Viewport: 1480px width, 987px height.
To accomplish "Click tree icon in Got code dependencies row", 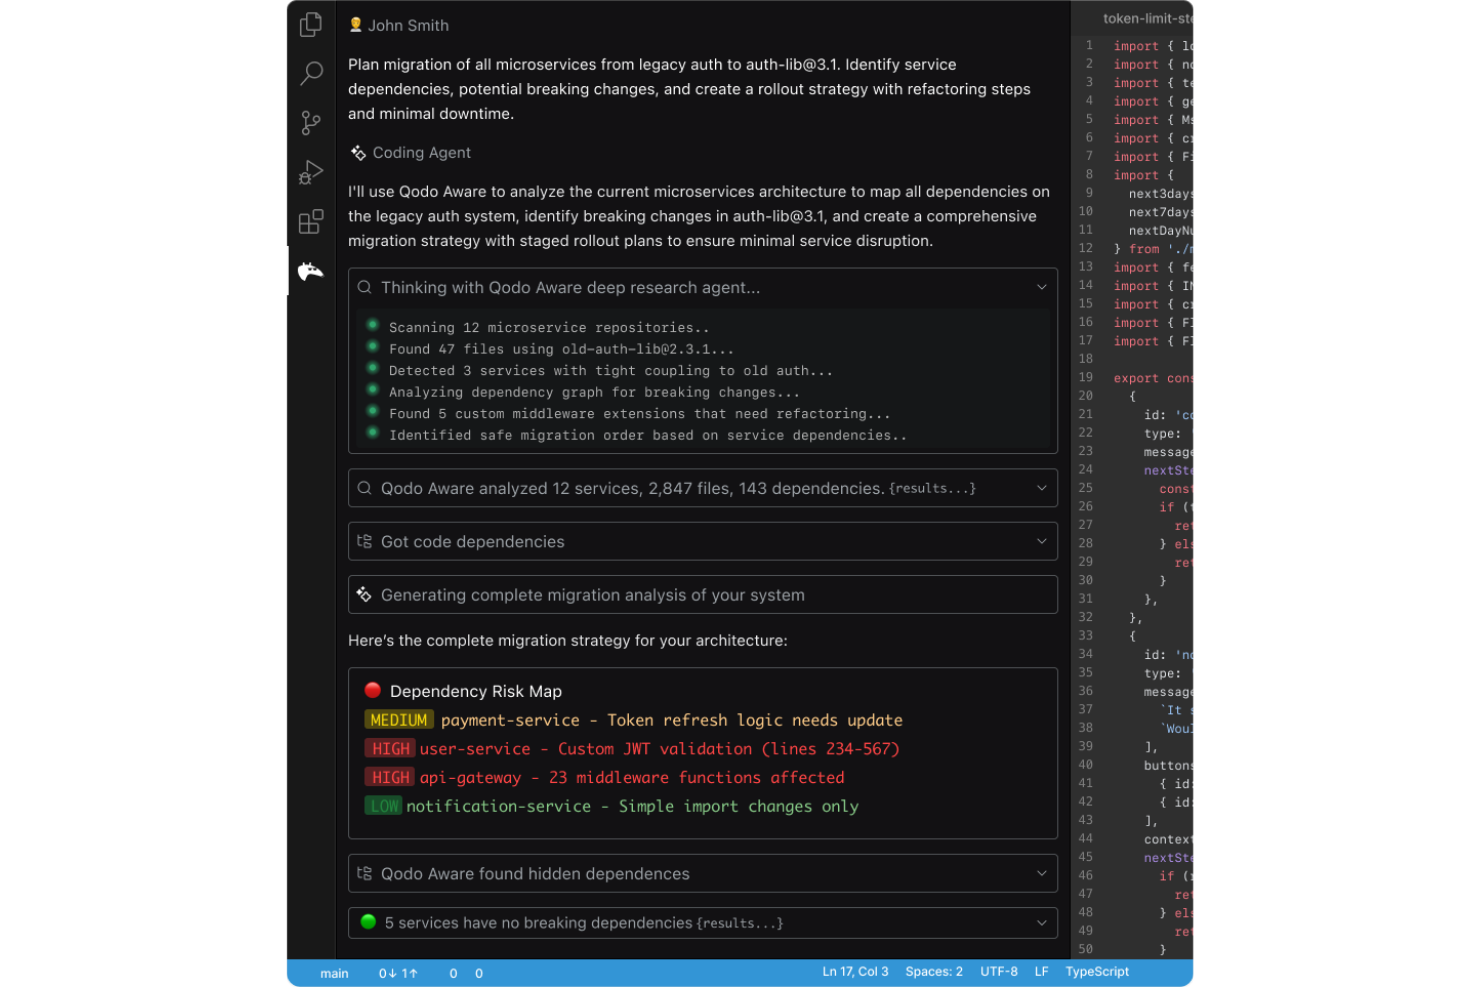I will (365, 541).
